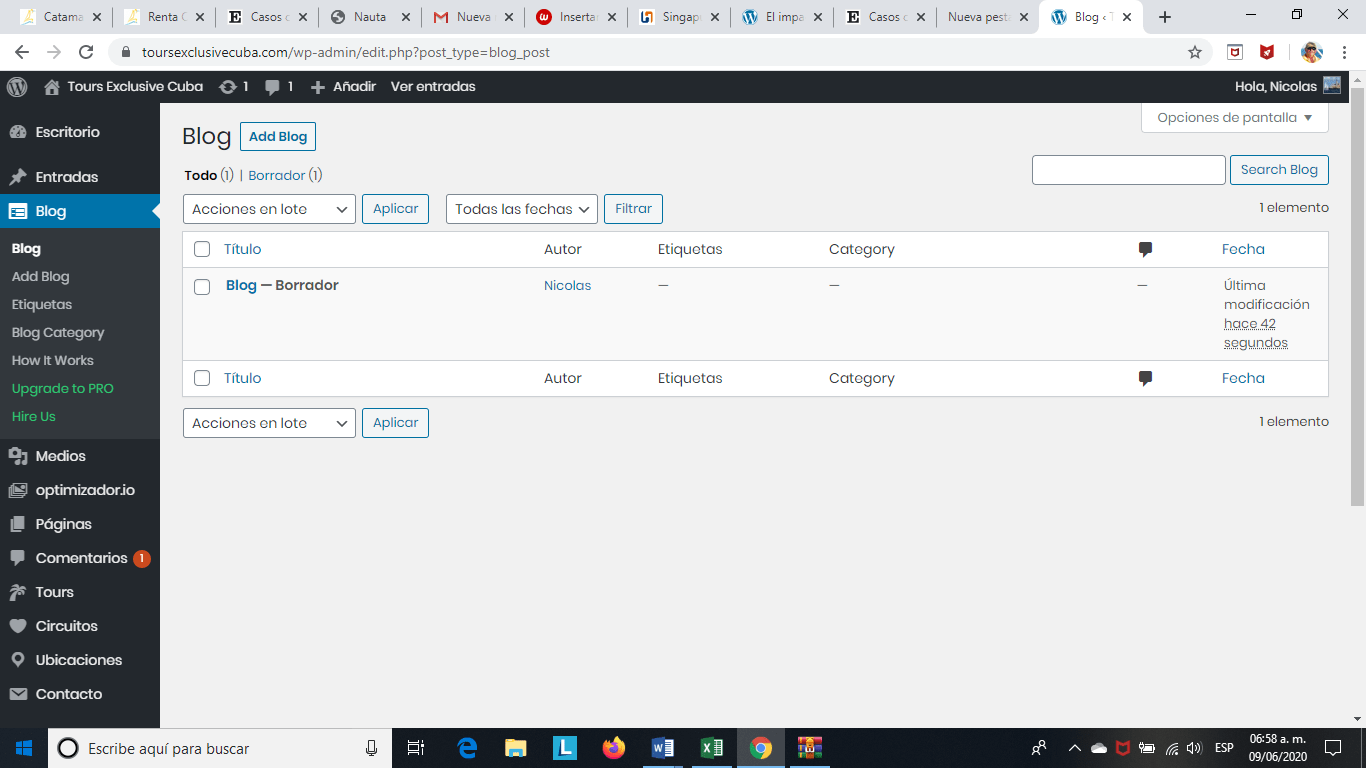Open Excel from the taskbar

711,748
